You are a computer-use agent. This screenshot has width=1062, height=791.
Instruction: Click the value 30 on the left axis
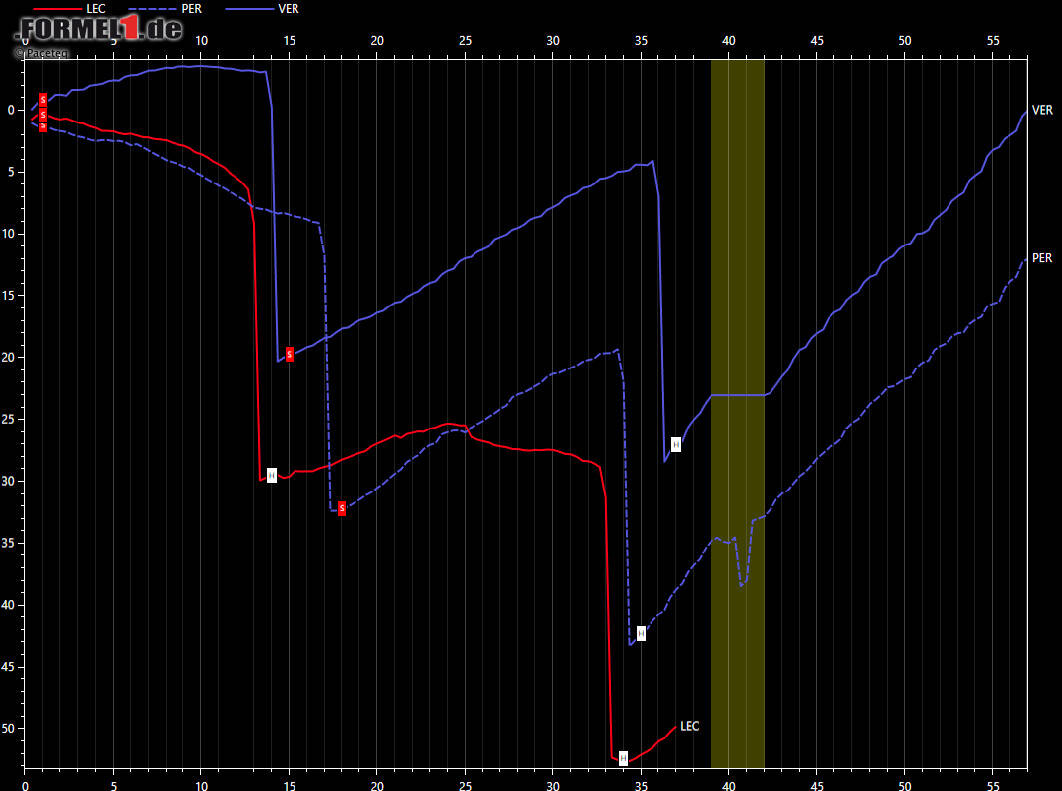point(12,481)
